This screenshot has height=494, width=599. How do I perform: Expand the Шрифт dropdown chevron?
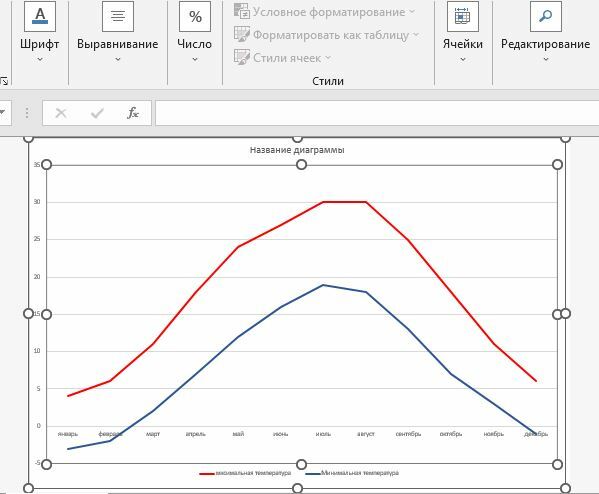40,59
